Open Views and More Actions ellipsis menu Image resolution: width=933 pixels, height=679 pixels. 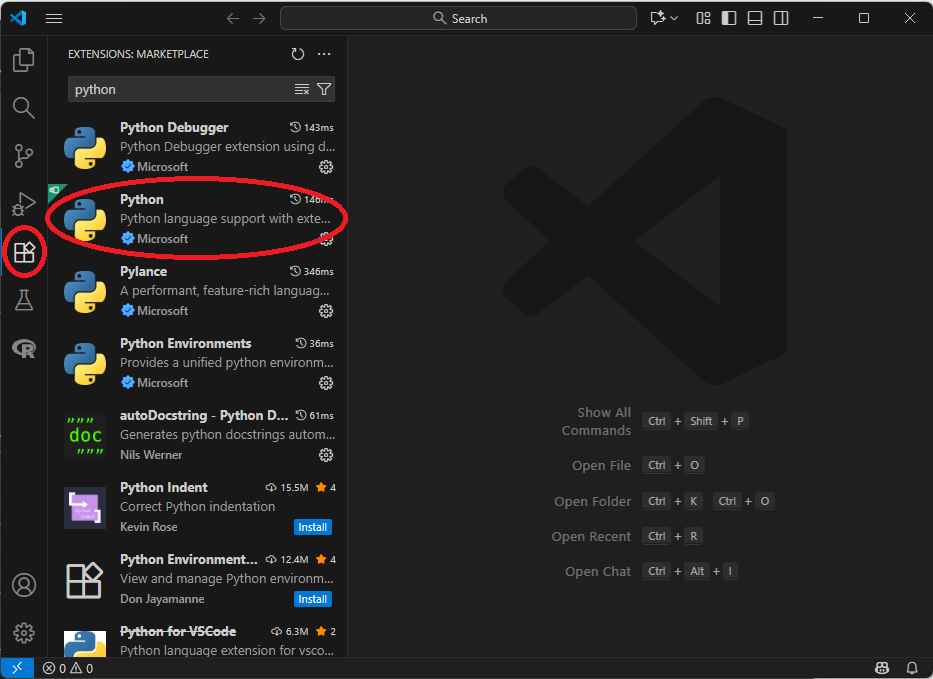coord(324,54)
